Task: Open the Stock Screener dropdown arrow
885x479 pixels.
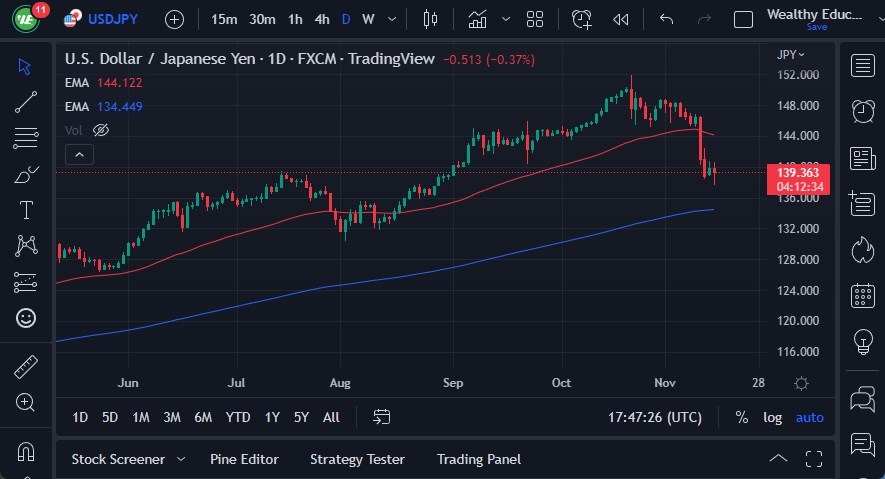Action: pyautogui.click(x=181, y=459)
